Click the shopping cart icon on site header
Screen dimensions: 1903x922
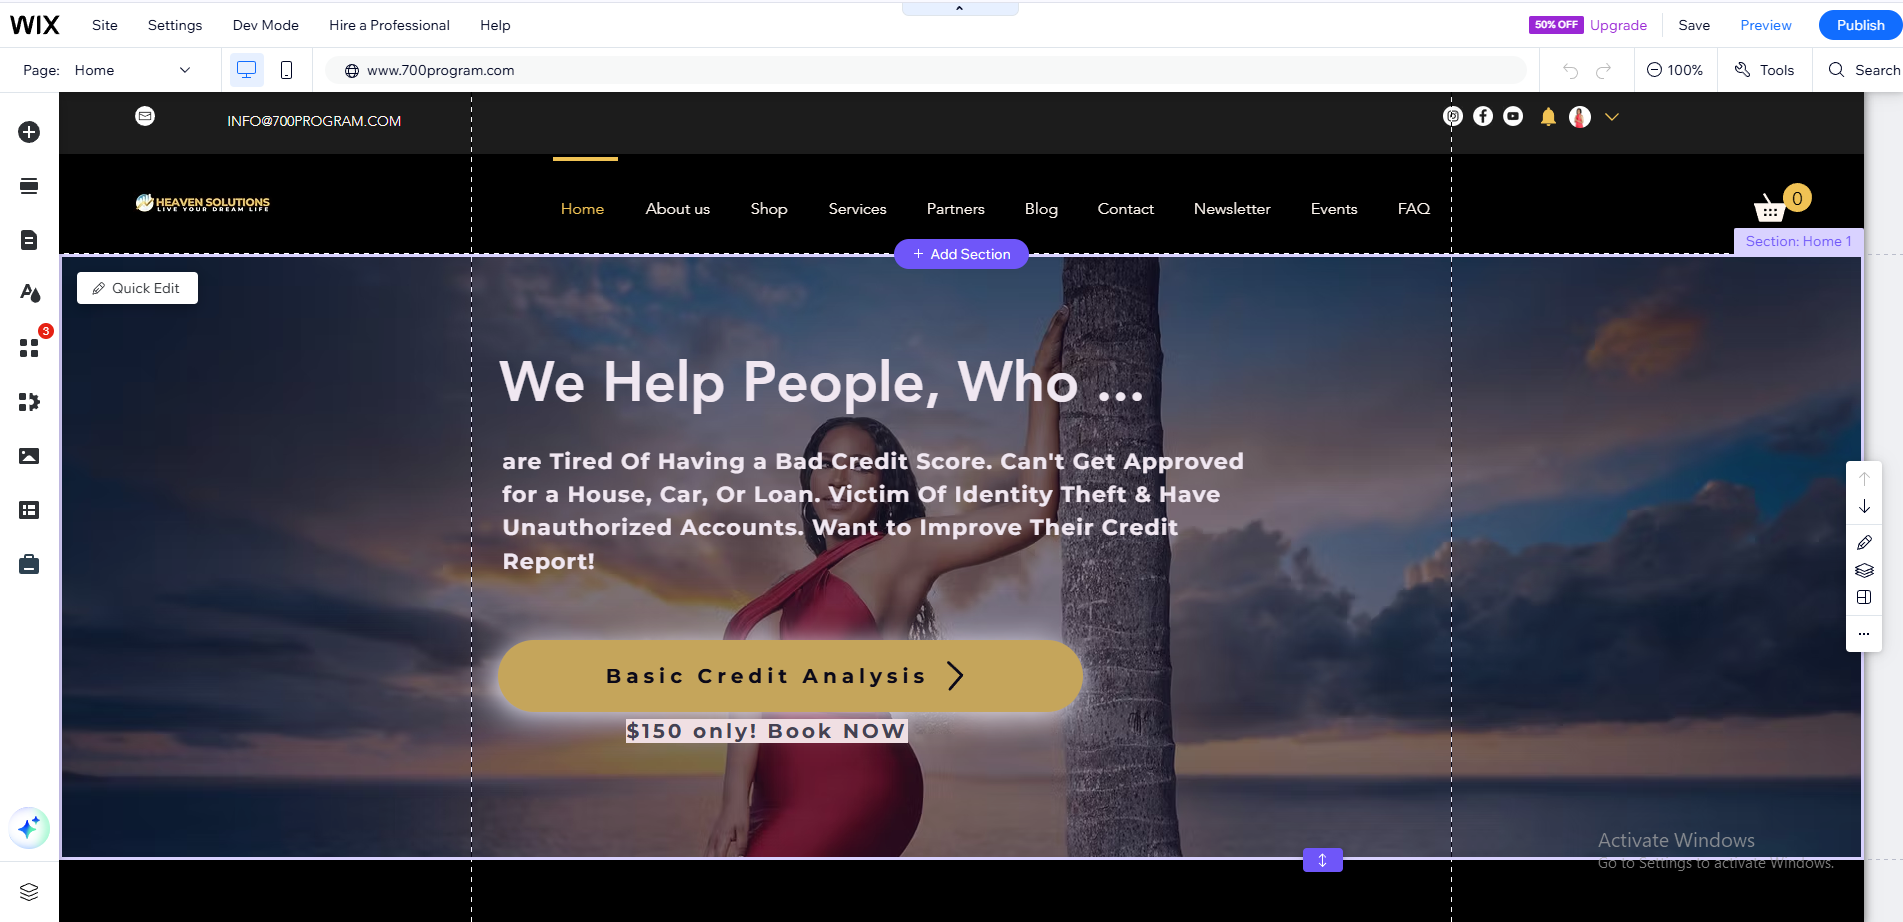coord(1770,208)
